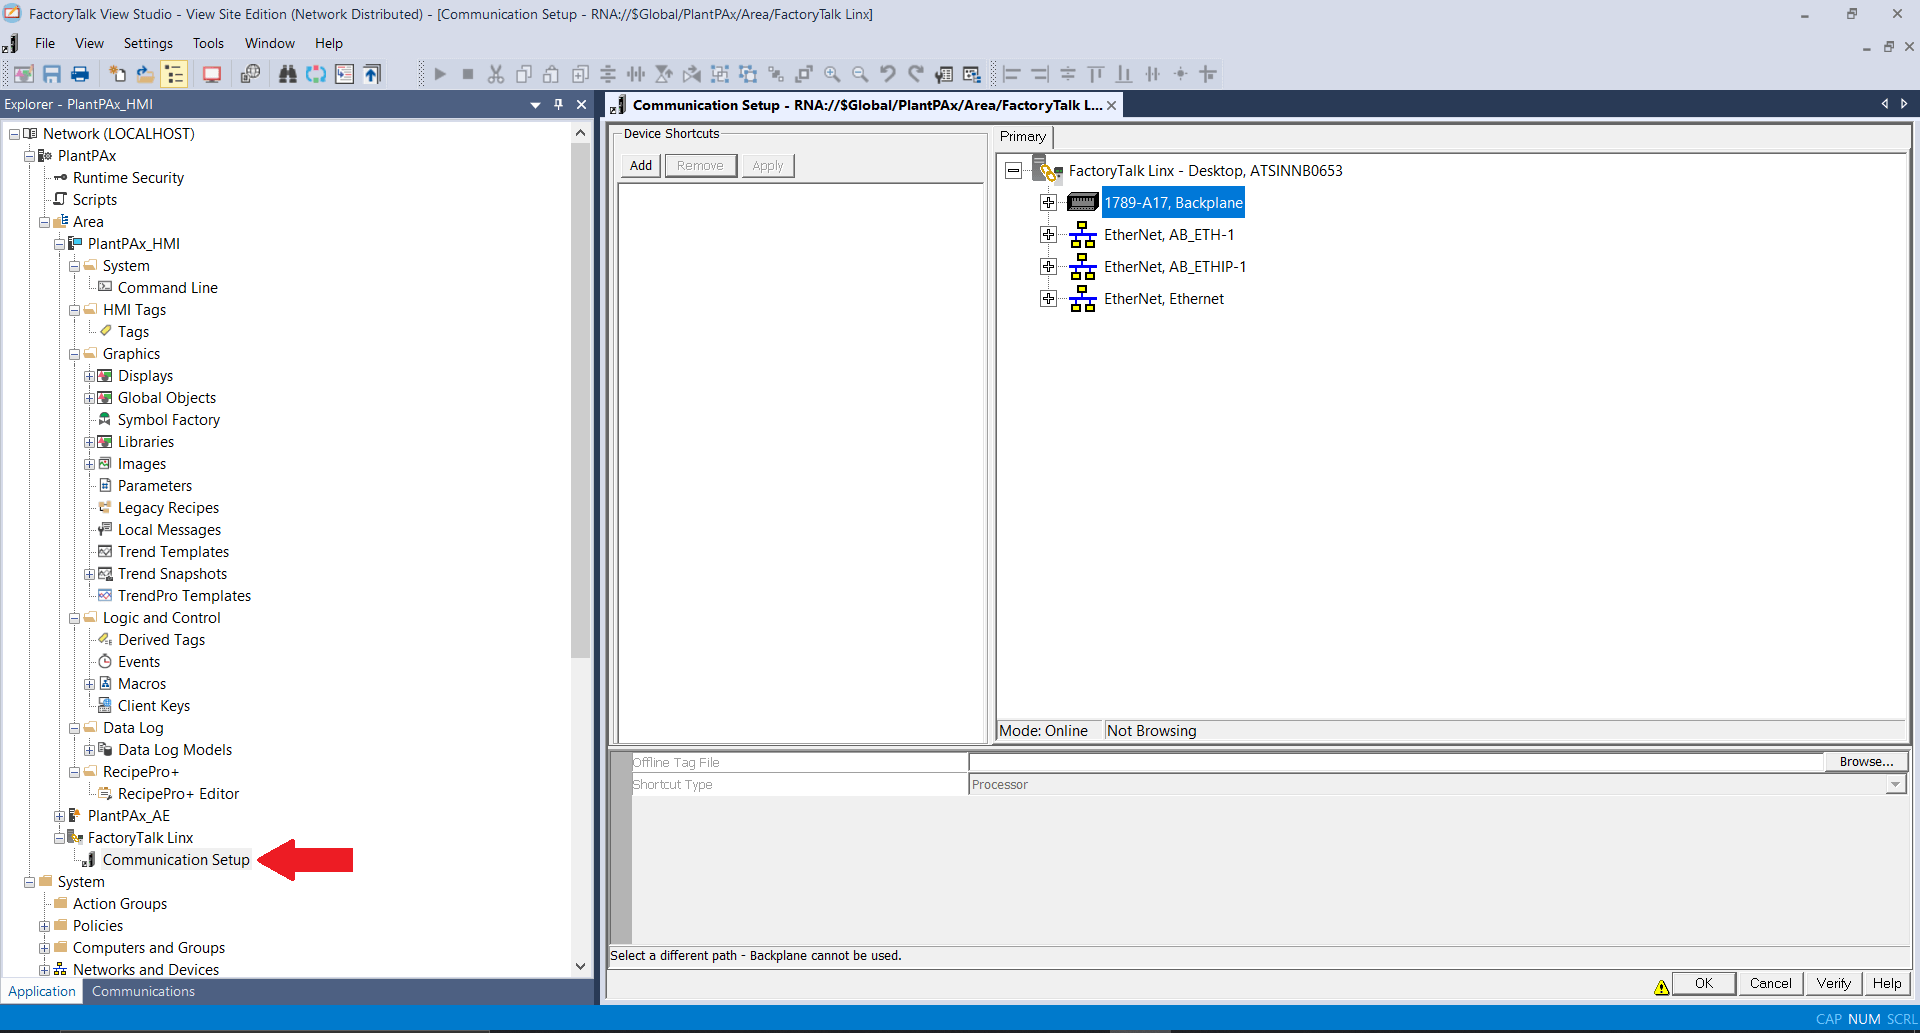Image resolution: width=1920 pixels, height=1033 pixels.
Task: Click the Align Left toolbar icon
Action: pyautogui.click(x=1012, y=74)
